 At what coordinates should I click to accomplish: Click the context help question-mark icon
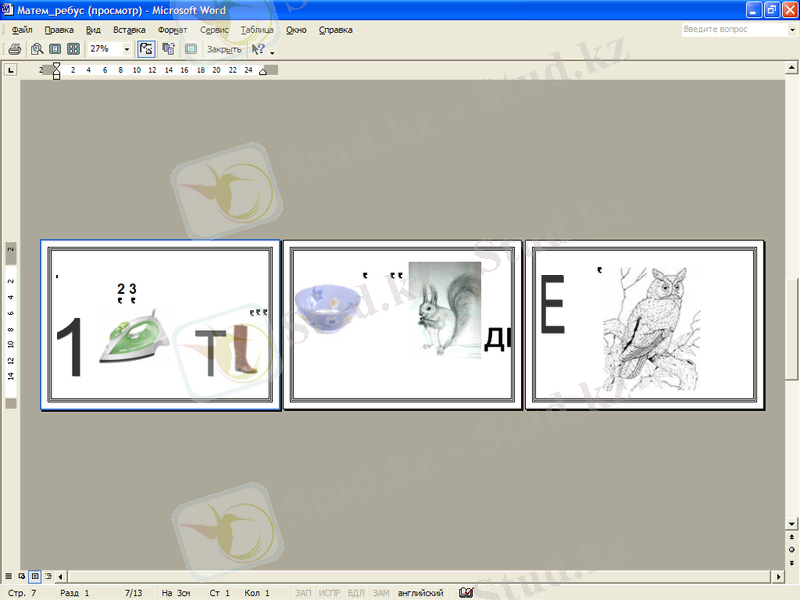point(258,49)
